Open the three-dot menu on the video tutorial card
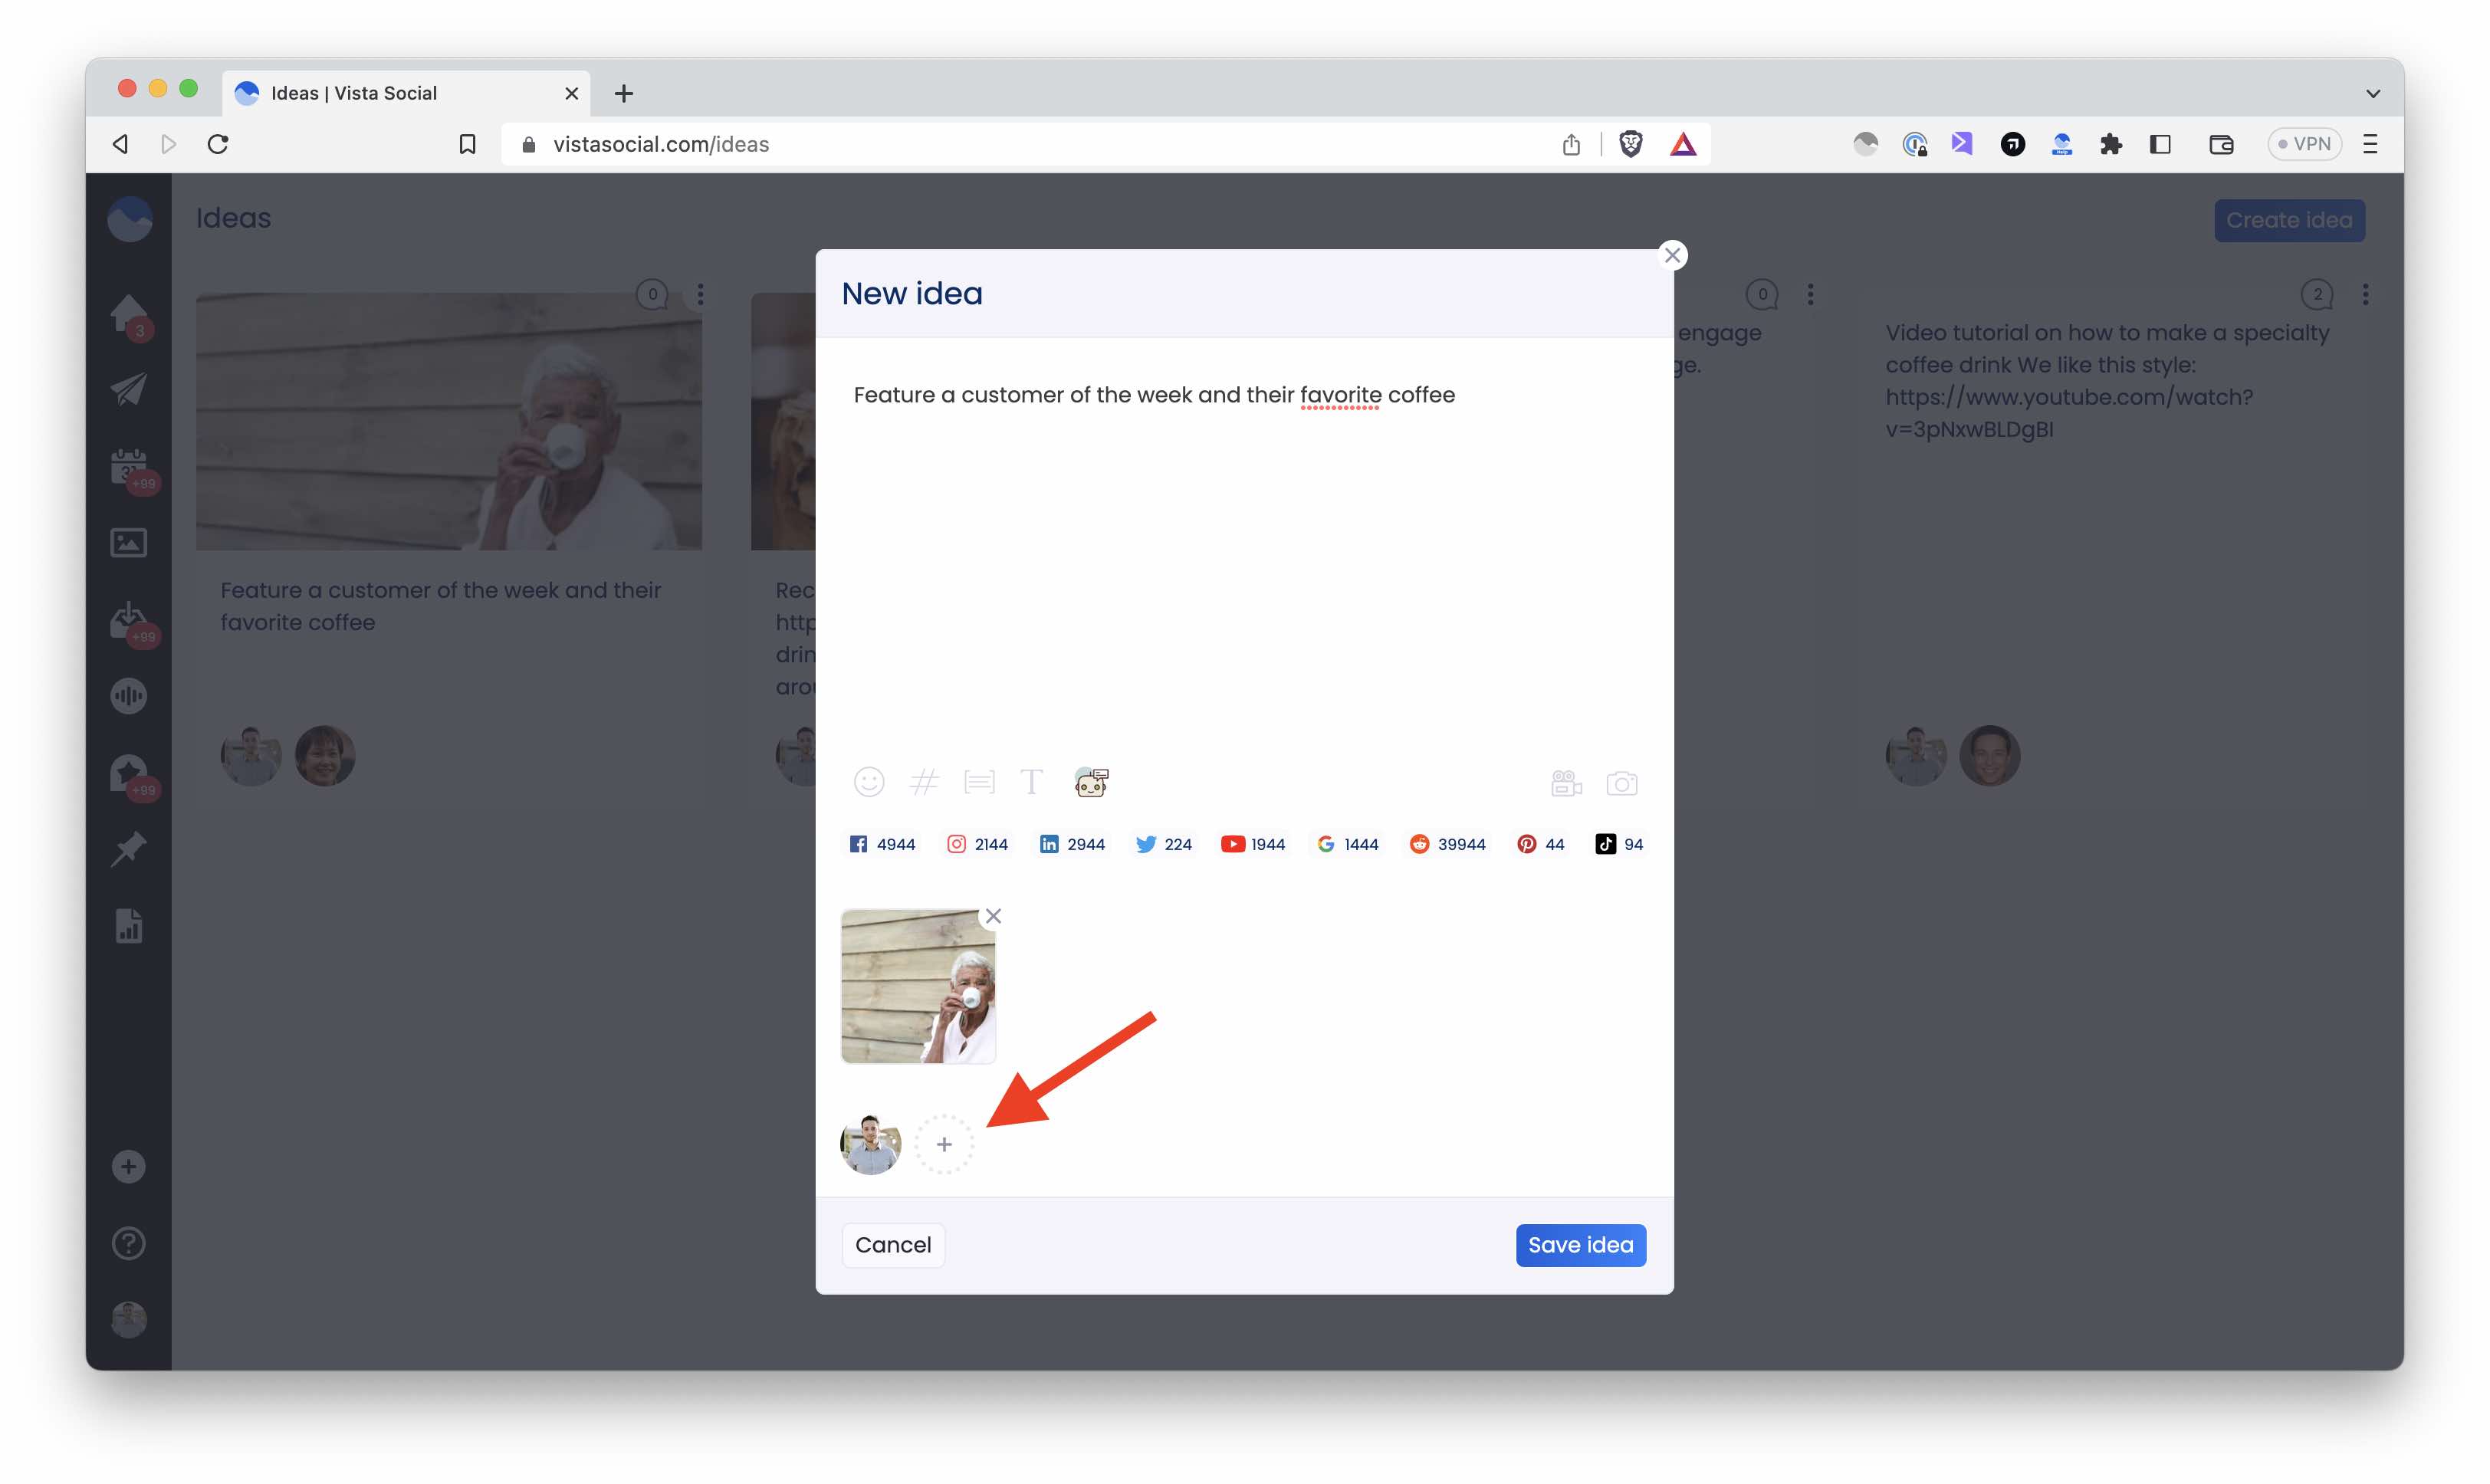2490x1484 pixels. click(2366, 293)
